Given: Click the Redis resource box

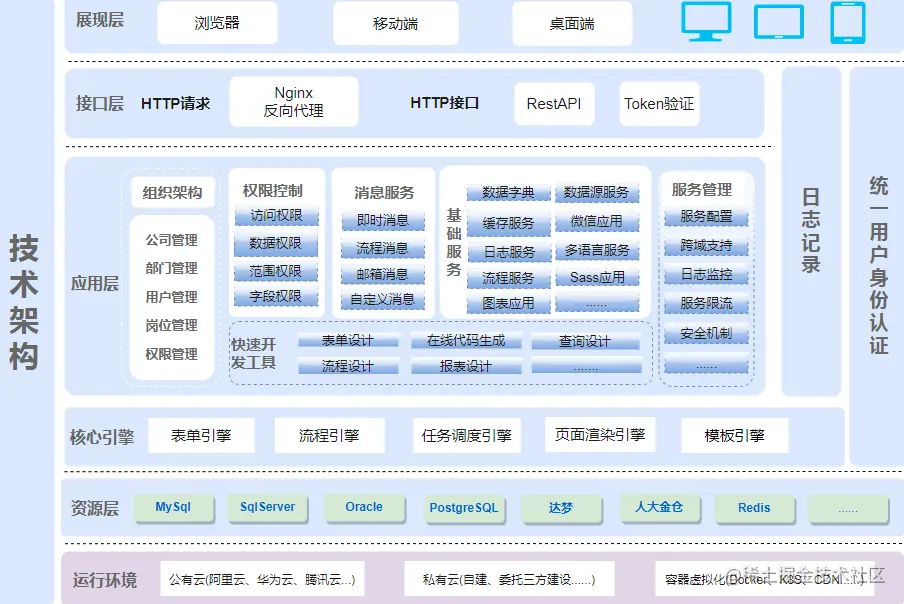Looking at the screenshot, I should (755, 508).
